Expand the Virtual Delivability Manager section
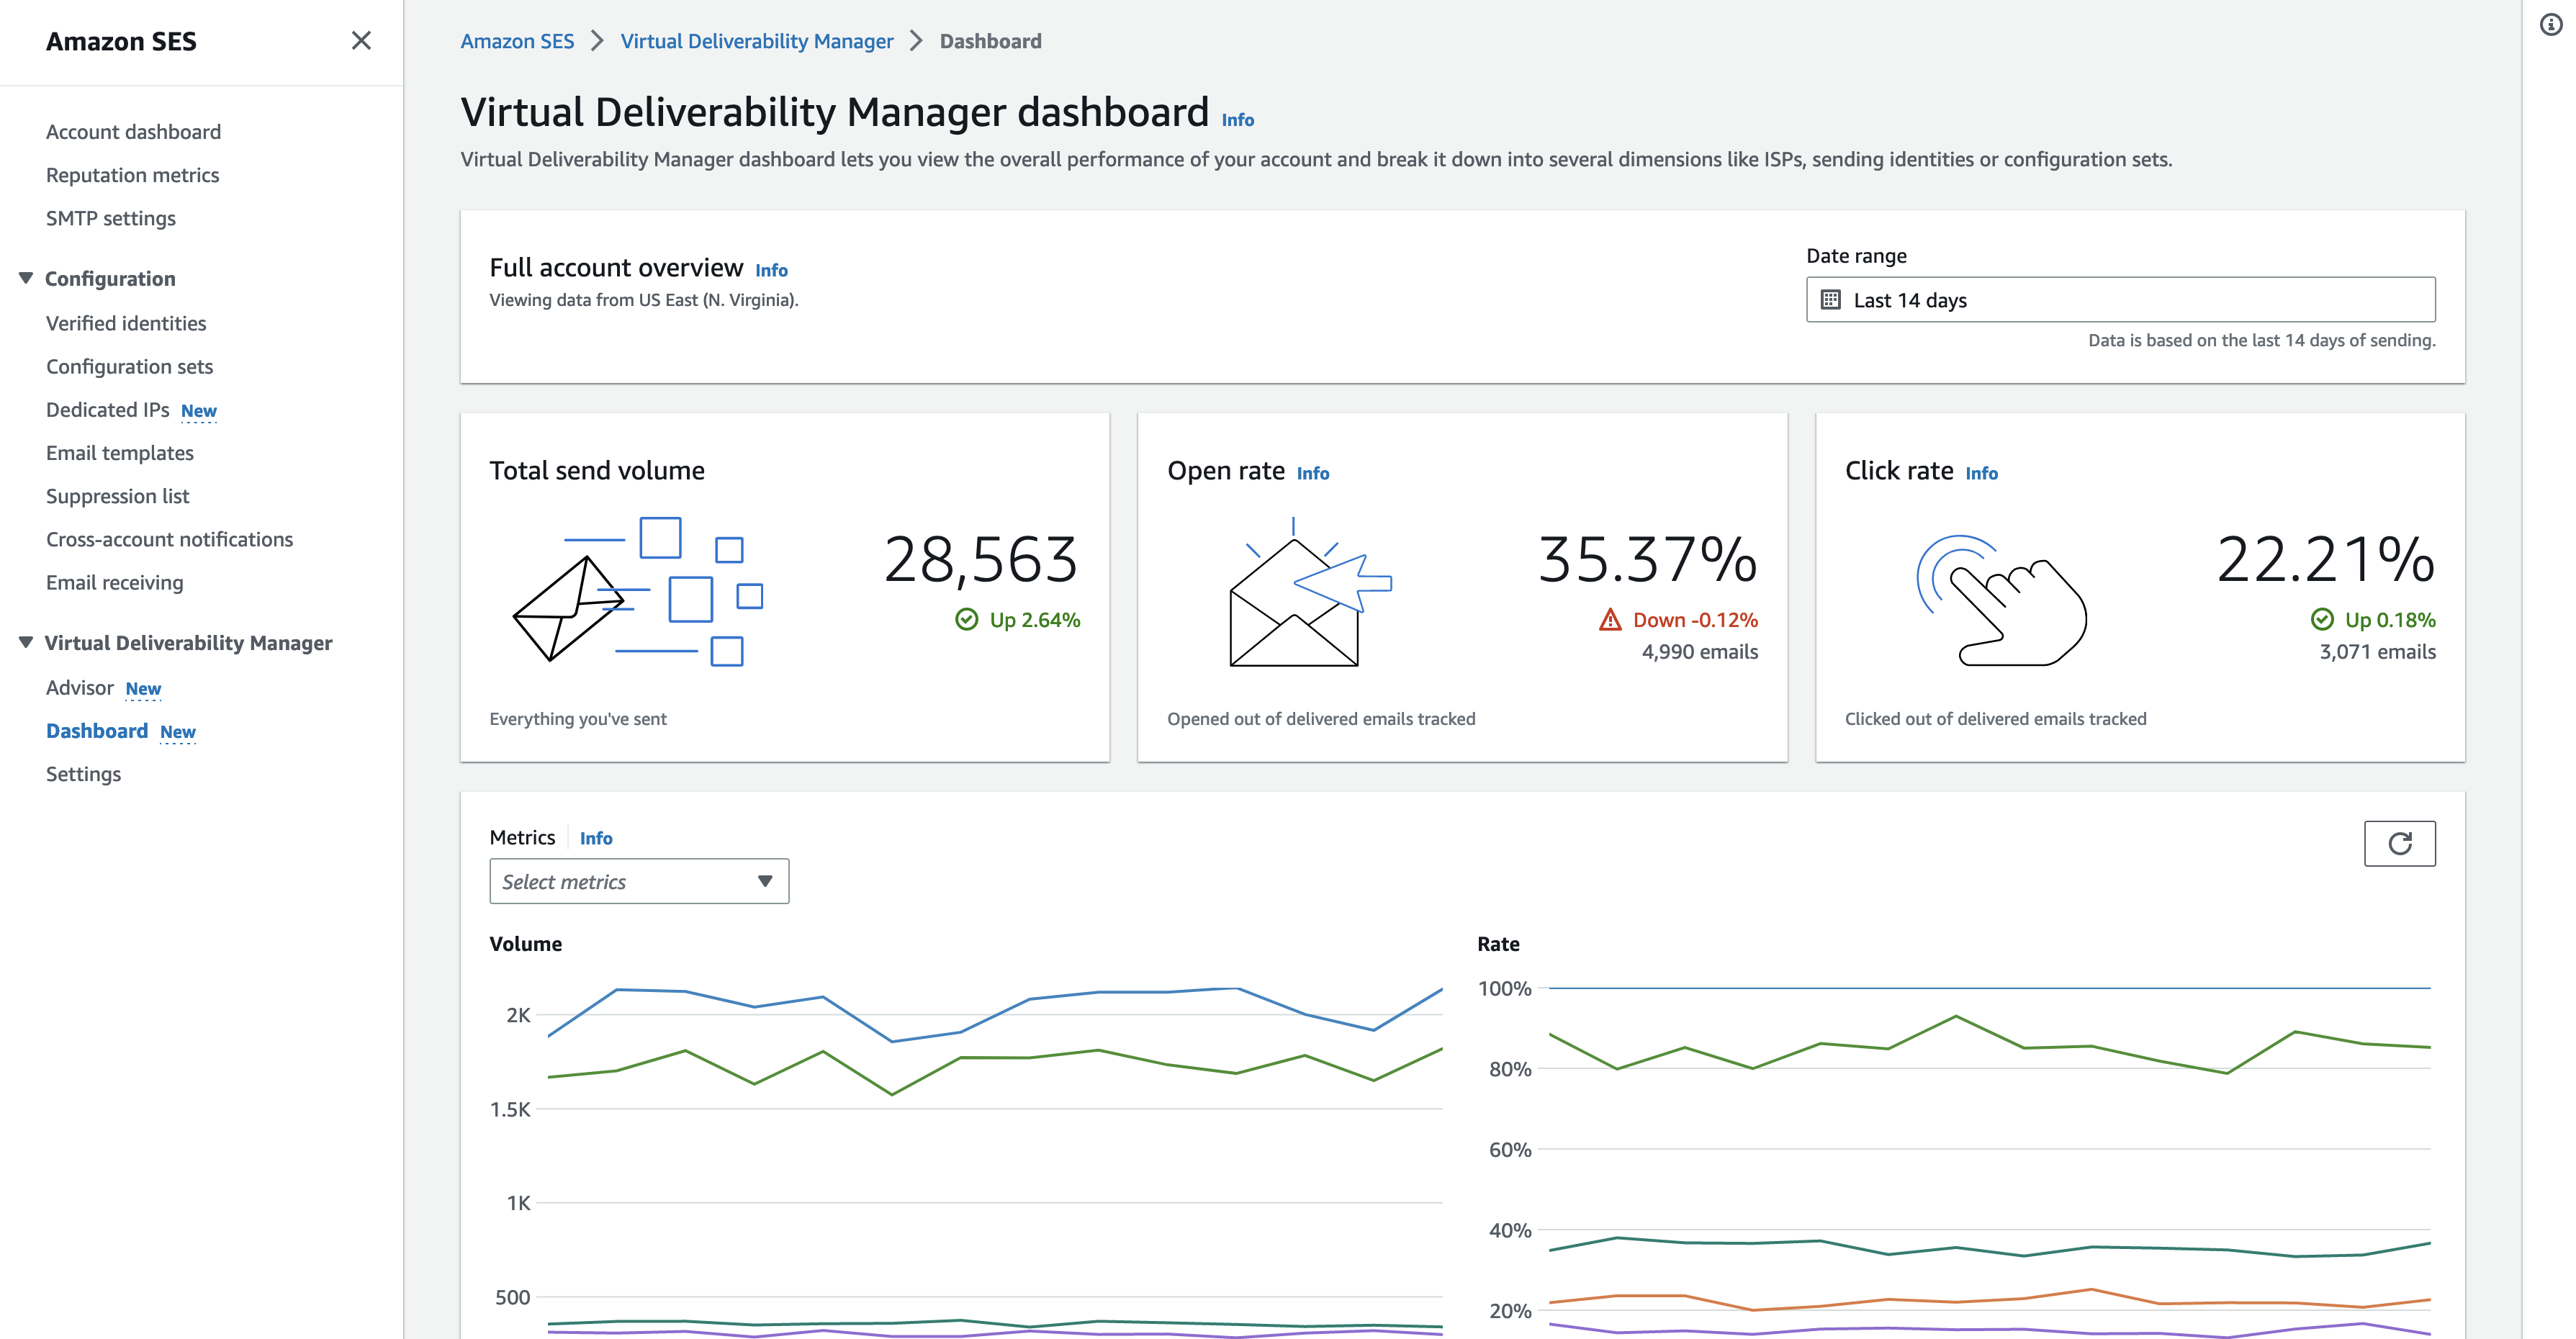Image resolution: width=2576 pixels, height=1339 pixels. (x=24, y=642)
